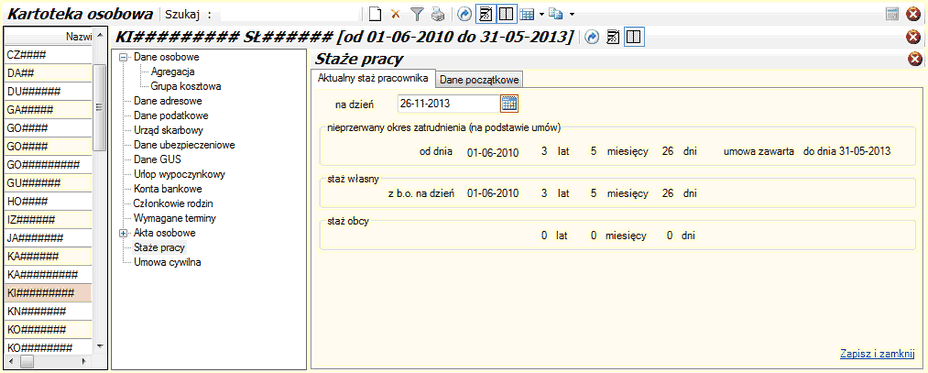Open the calendar picker beside date field

point(510,103)
